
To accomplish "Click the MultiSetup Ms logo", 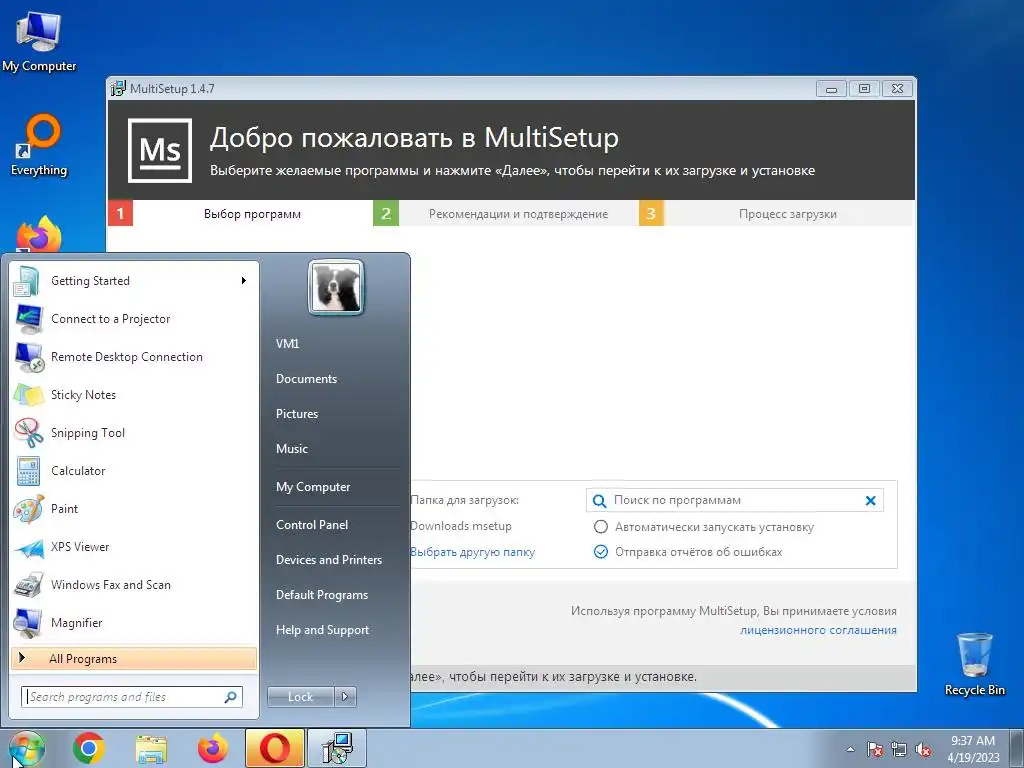I will pos(160,150).
